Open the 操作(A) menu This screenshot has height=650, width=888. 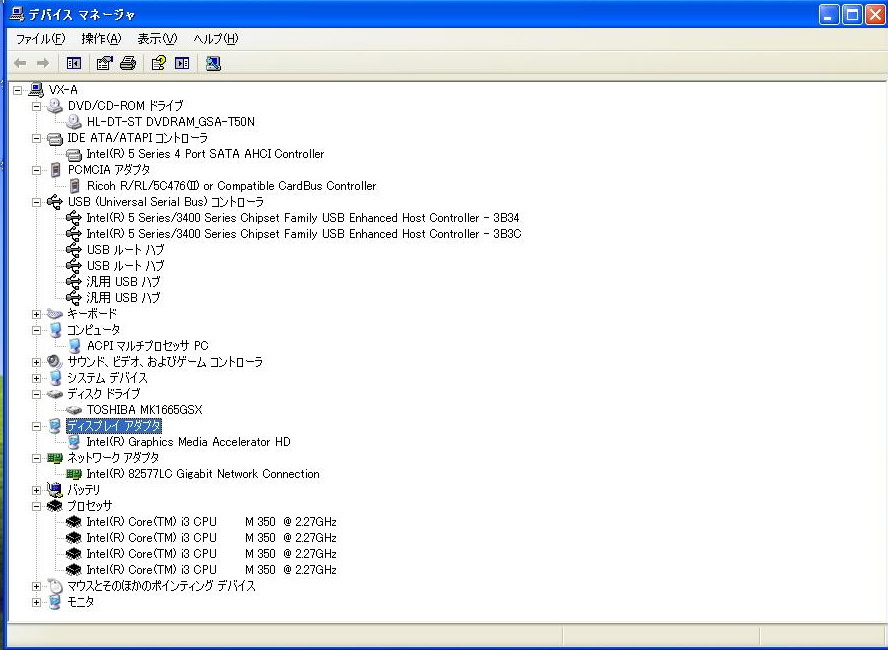[x=101, y=39]
